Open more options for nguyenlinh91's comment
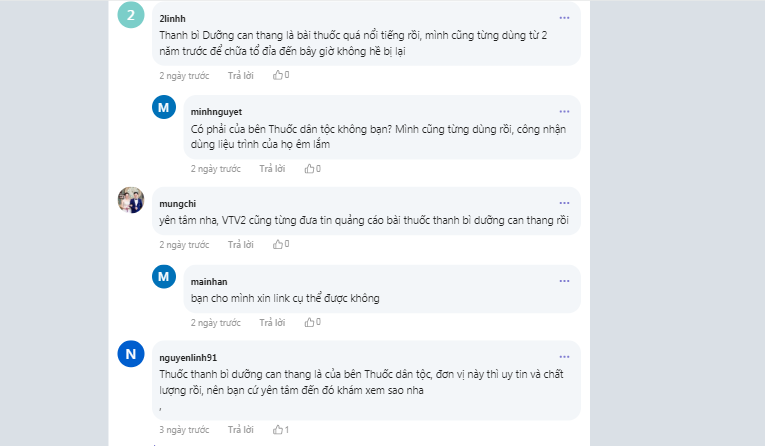Image resolution: width=768 pixels, height=446 pixels. 564,357
